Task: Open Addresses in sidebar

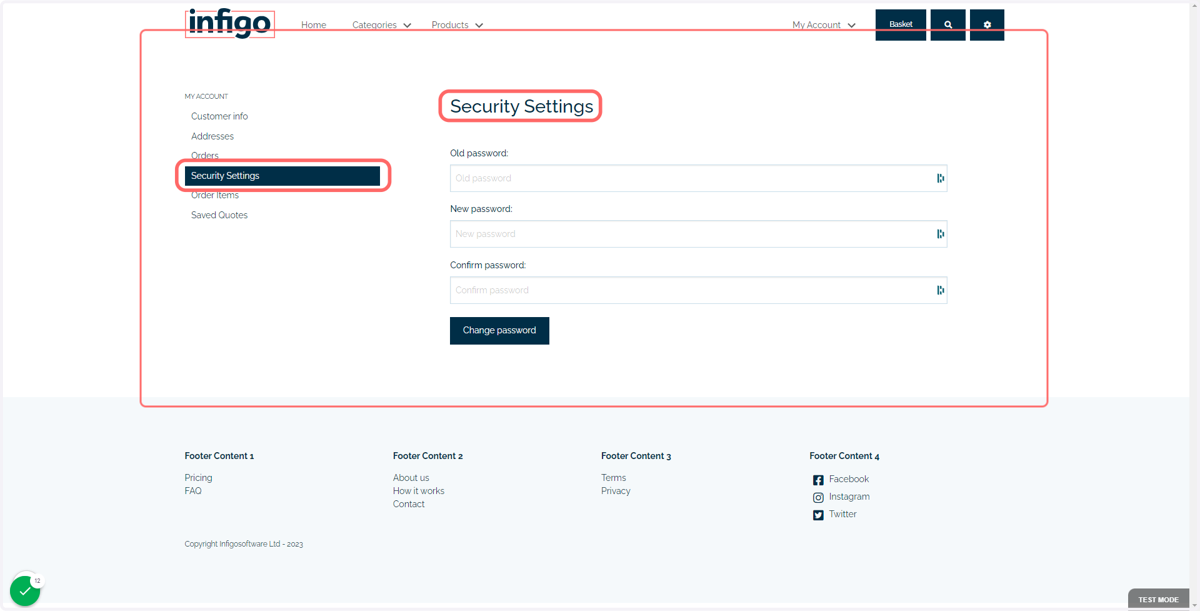Action: 212,136
